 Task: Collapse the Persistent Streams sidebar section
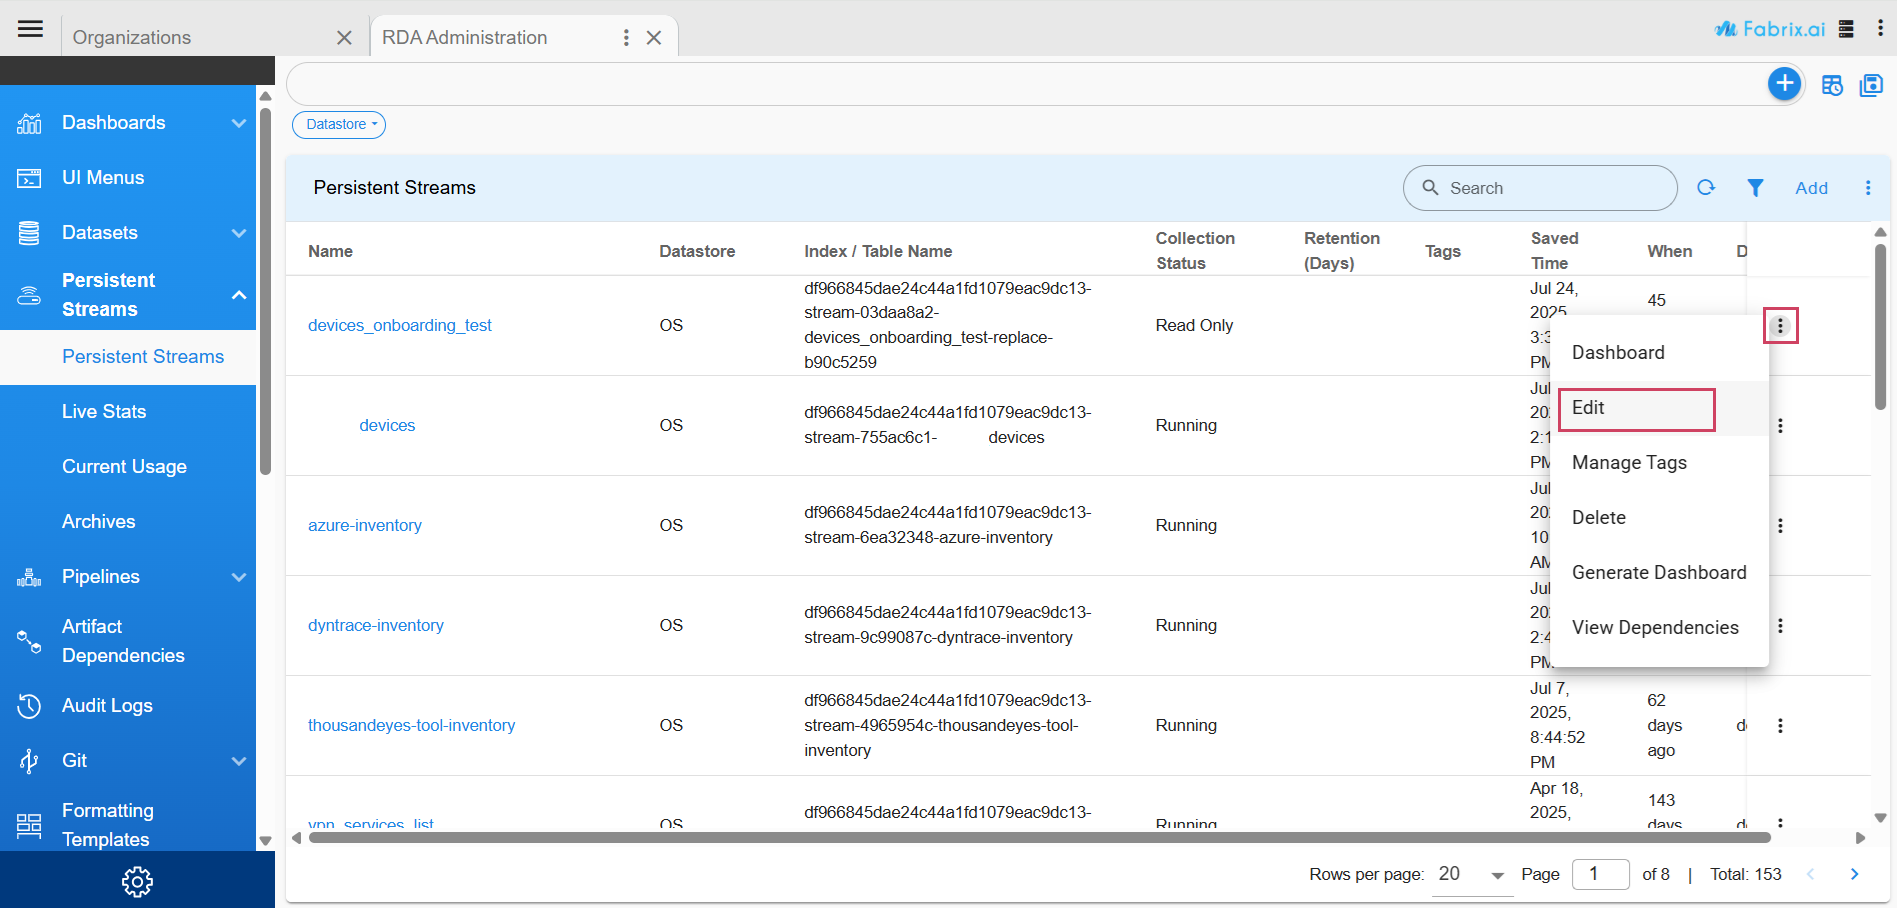pyautogui.click(x=239, y=295)
